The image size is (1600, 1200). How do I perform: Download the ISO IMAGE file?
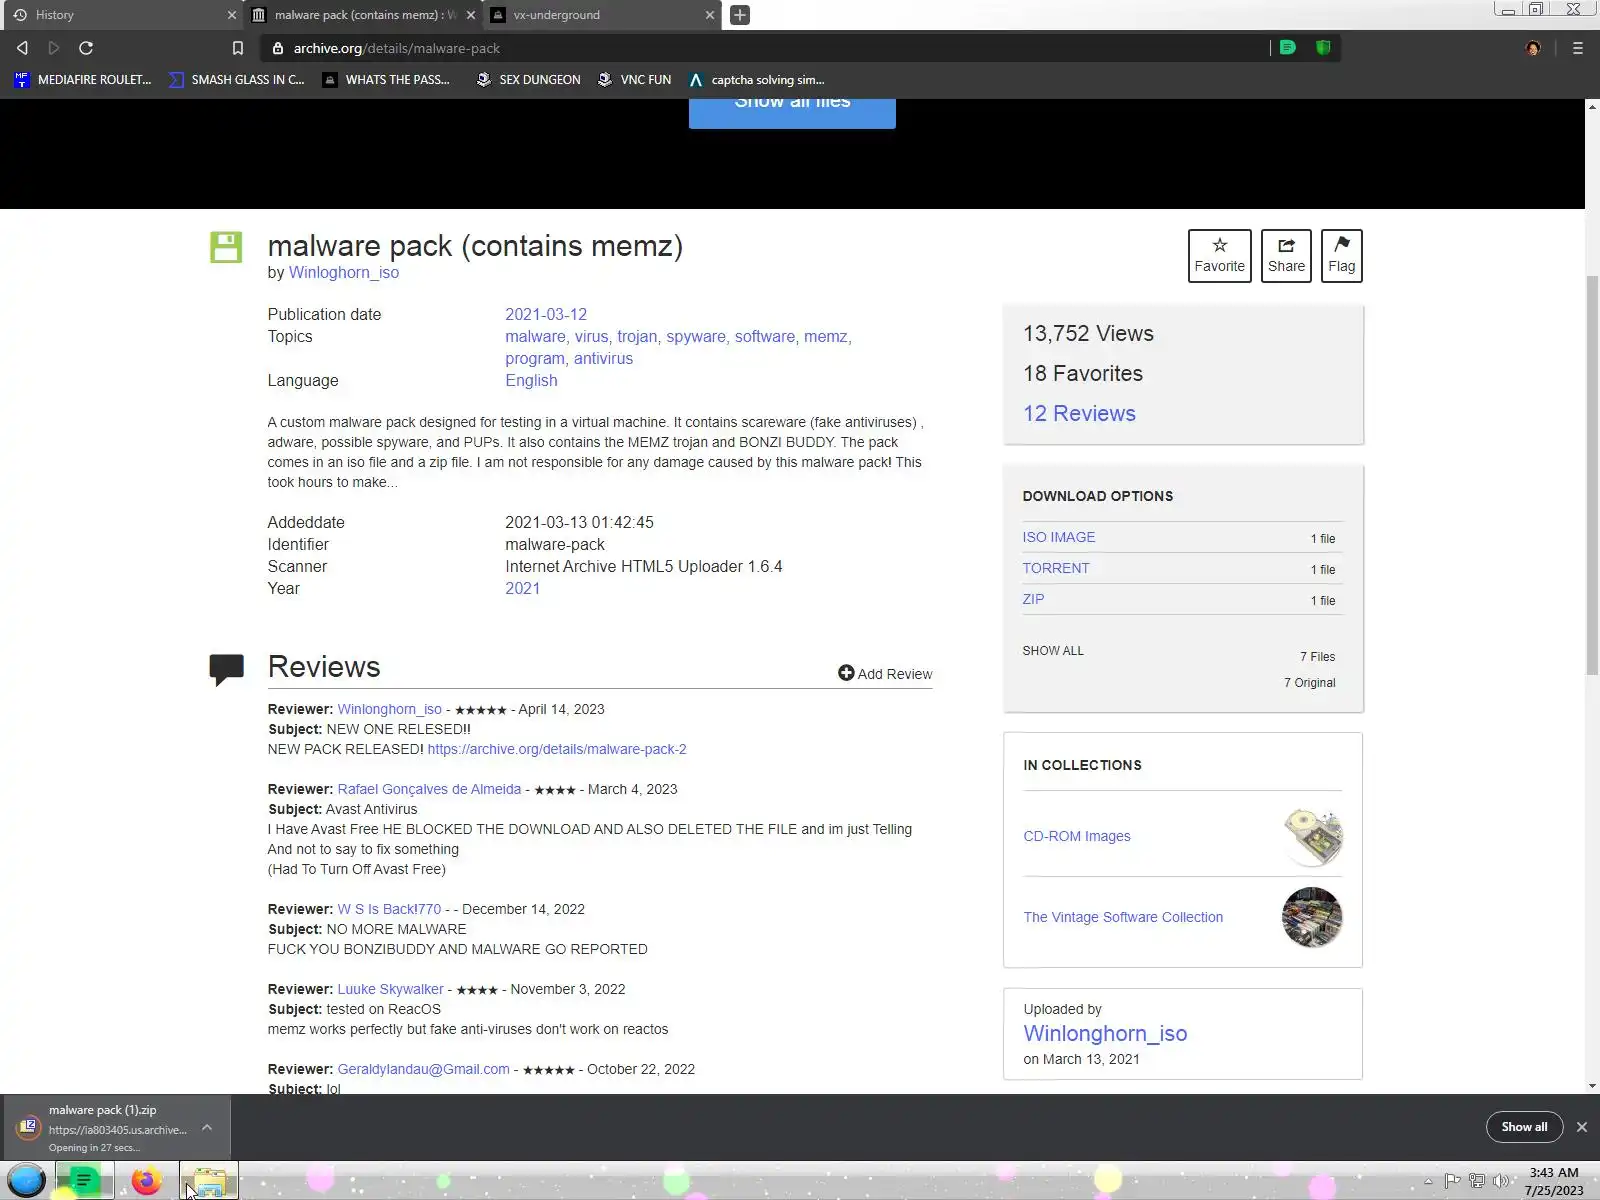(x=1059, y=537)
